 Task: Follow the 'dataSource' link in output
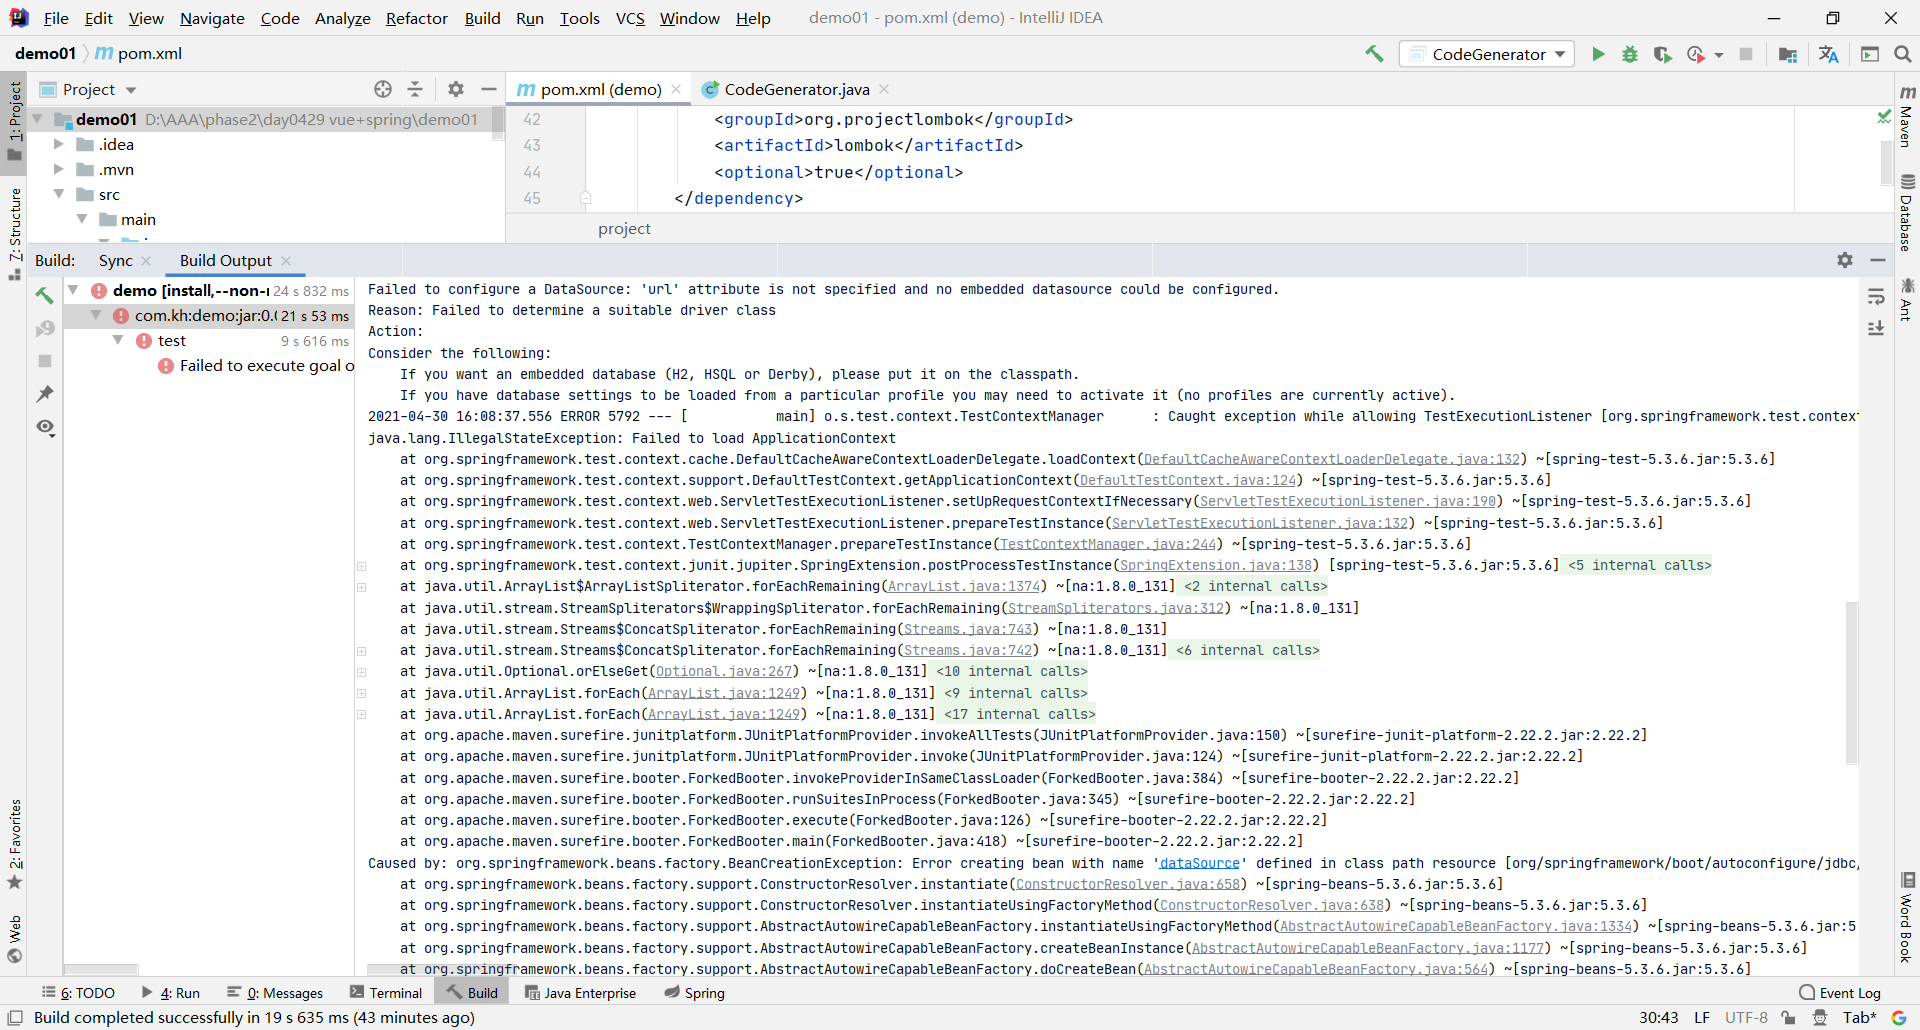(1199, 863)
